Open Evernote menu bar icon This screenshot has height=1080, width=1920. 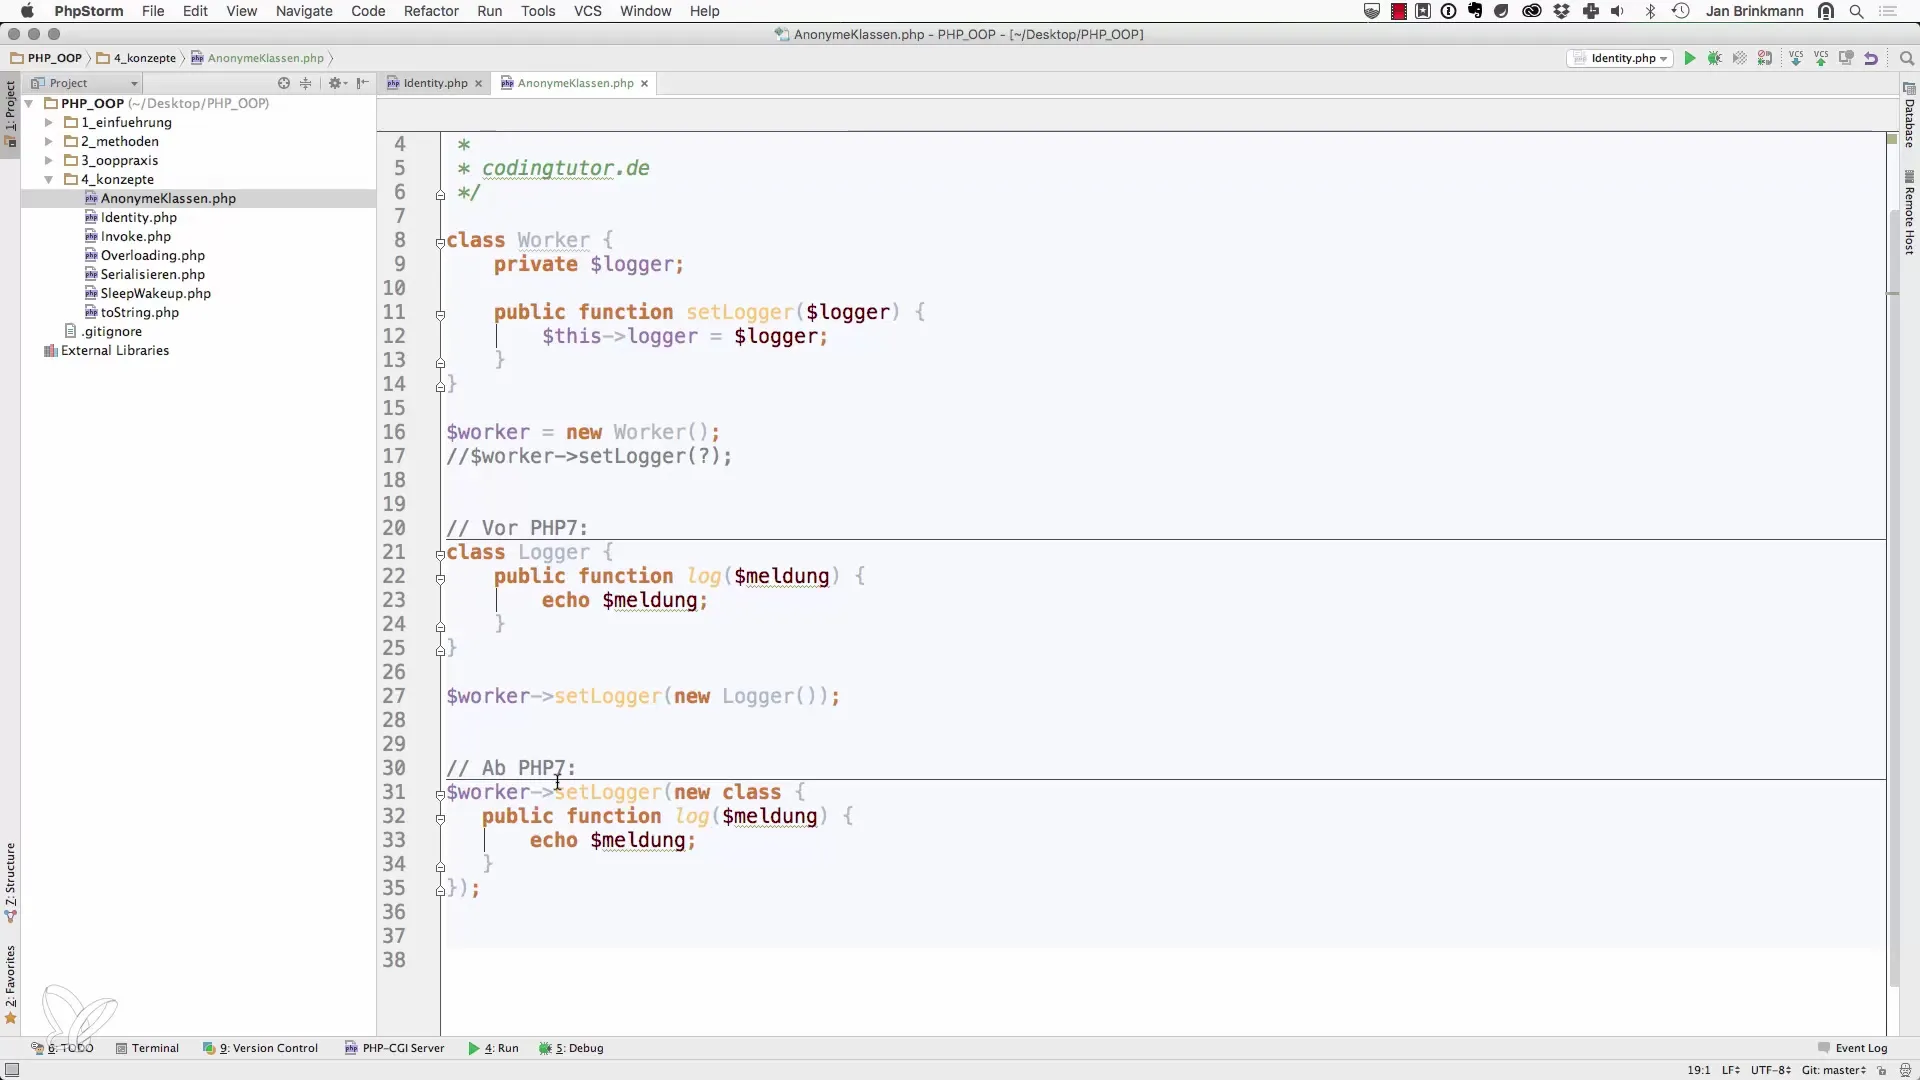point(1475,11)
